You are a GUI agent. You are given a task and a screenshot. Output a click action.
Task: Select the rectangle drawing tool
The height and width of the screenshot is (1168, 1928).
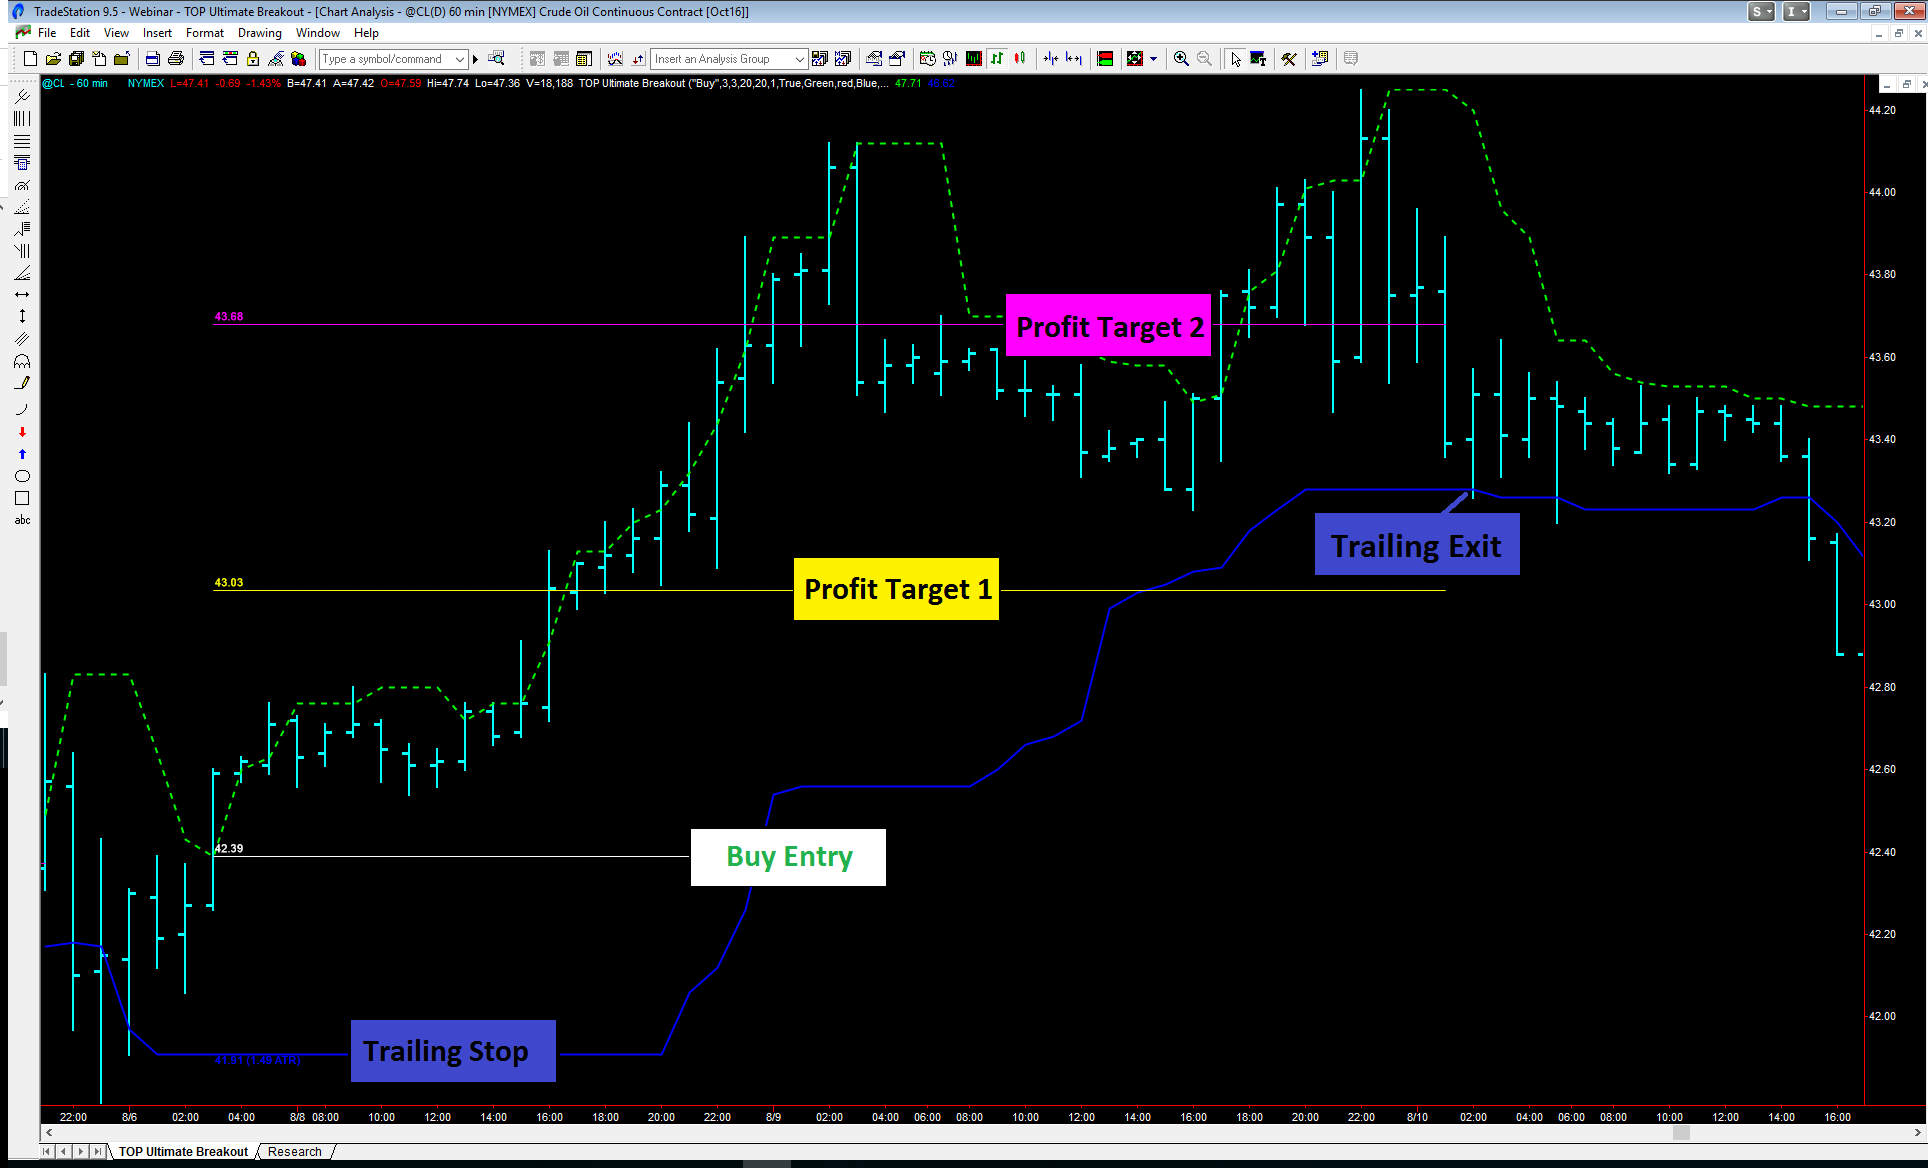point(22,498)
